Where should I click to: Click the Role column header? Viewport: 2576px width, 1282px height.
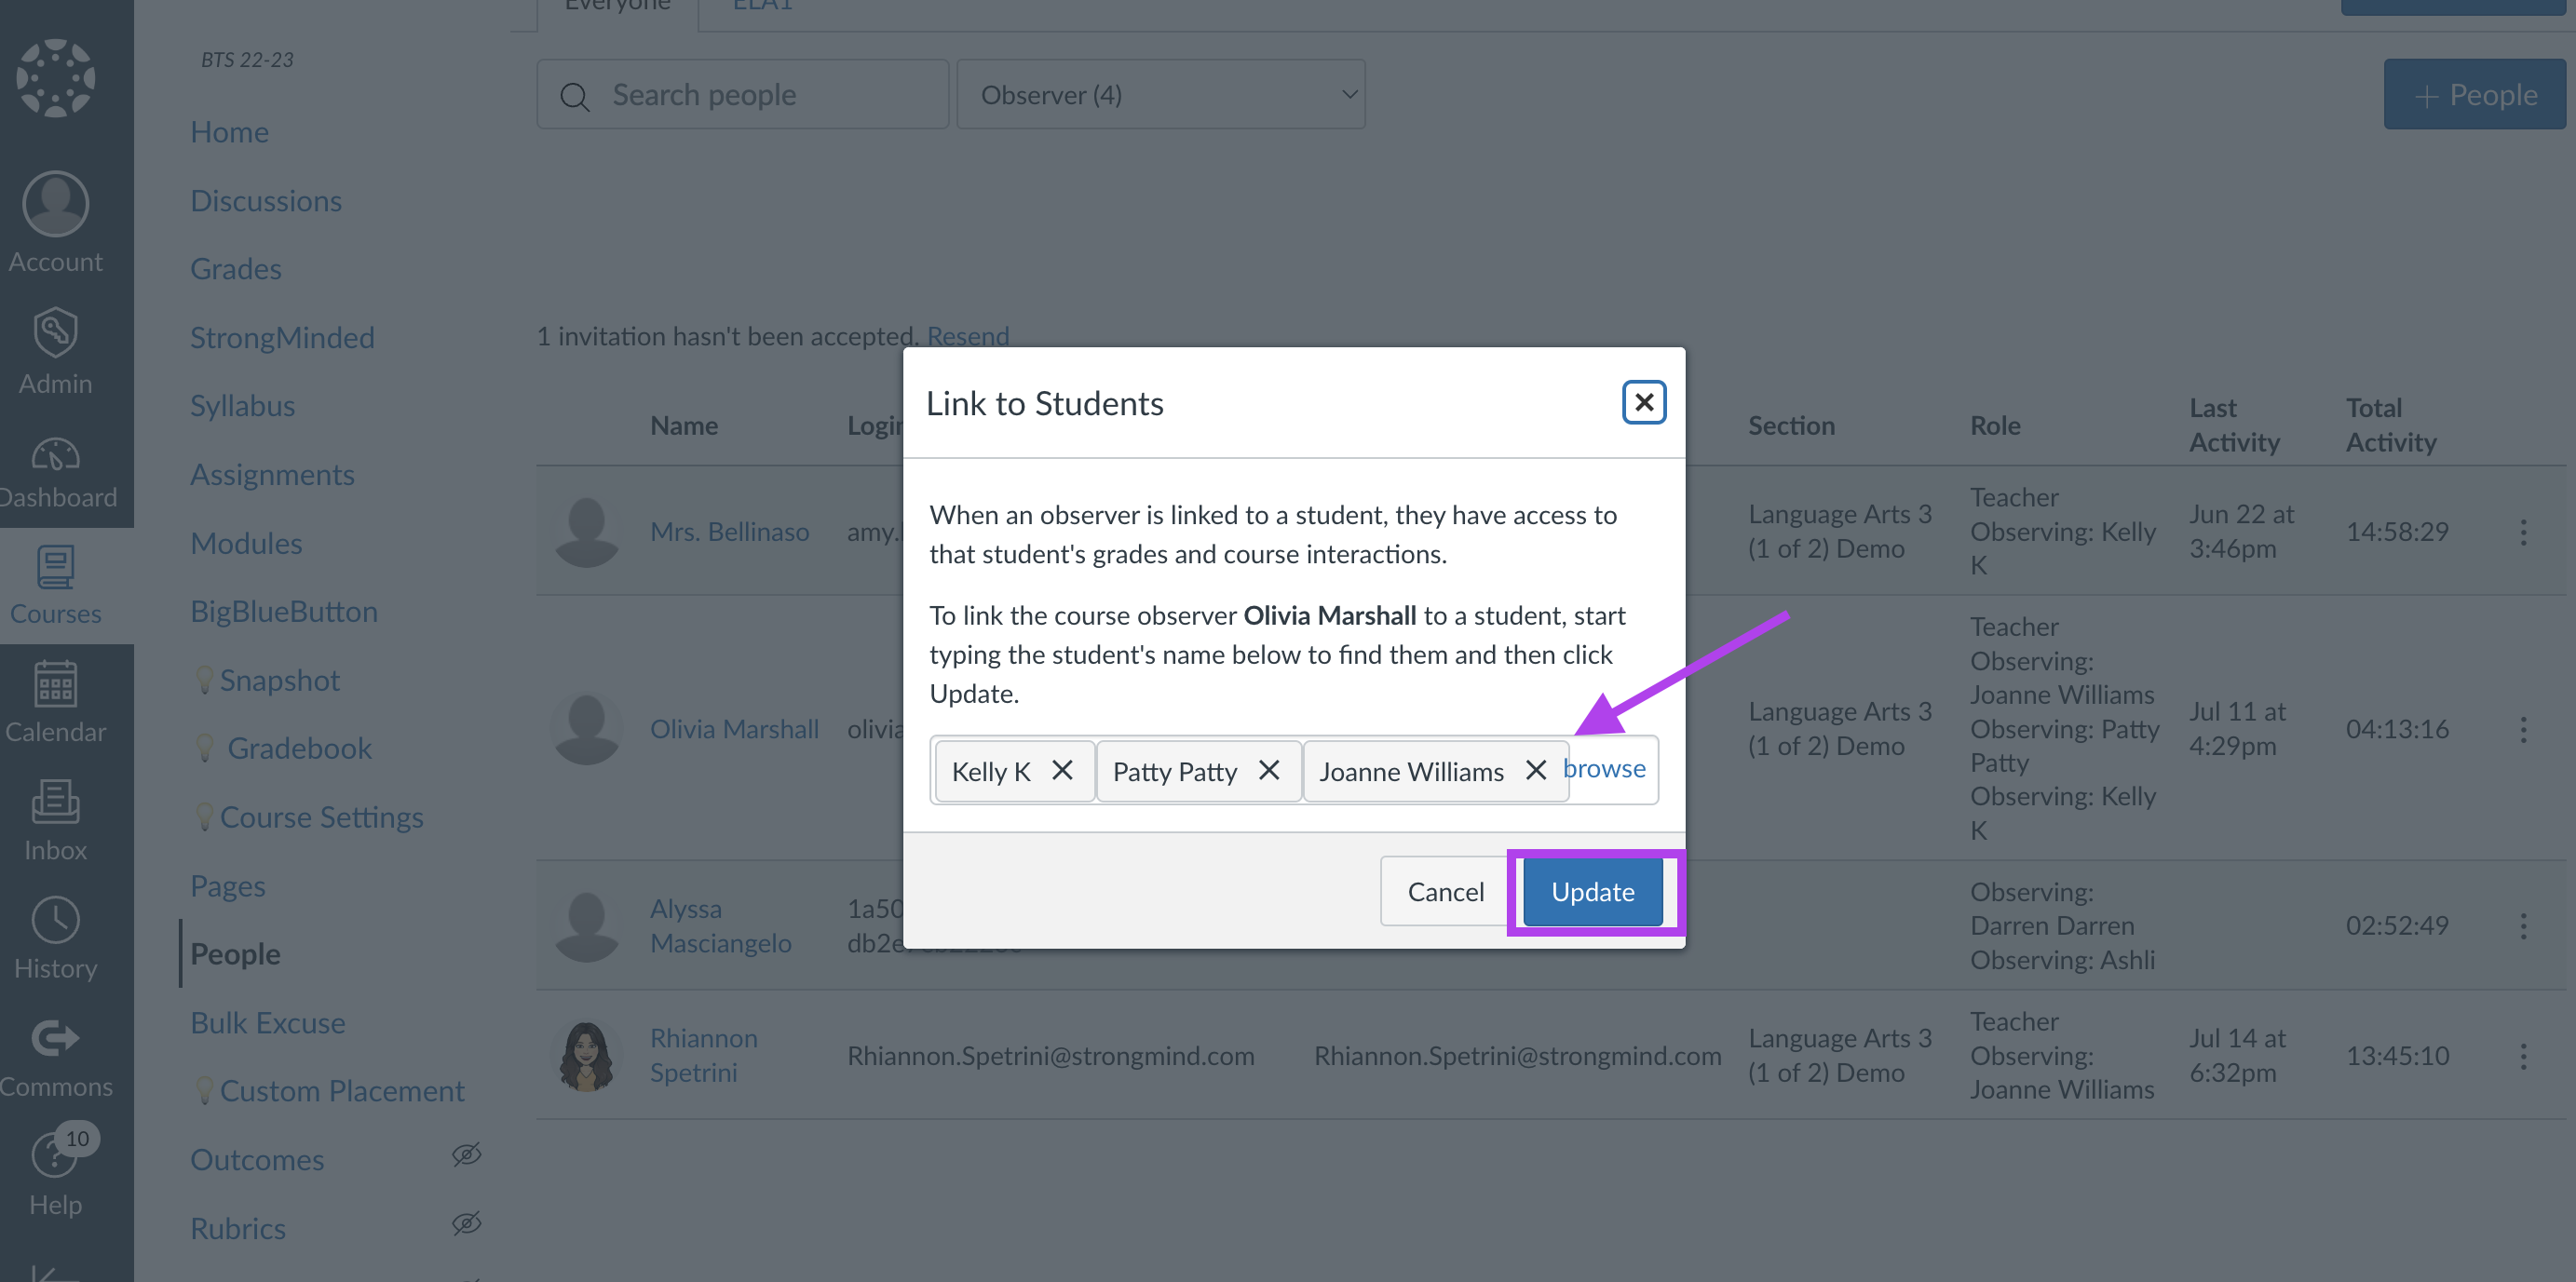pyautogui.click(x=1995, y=426)
